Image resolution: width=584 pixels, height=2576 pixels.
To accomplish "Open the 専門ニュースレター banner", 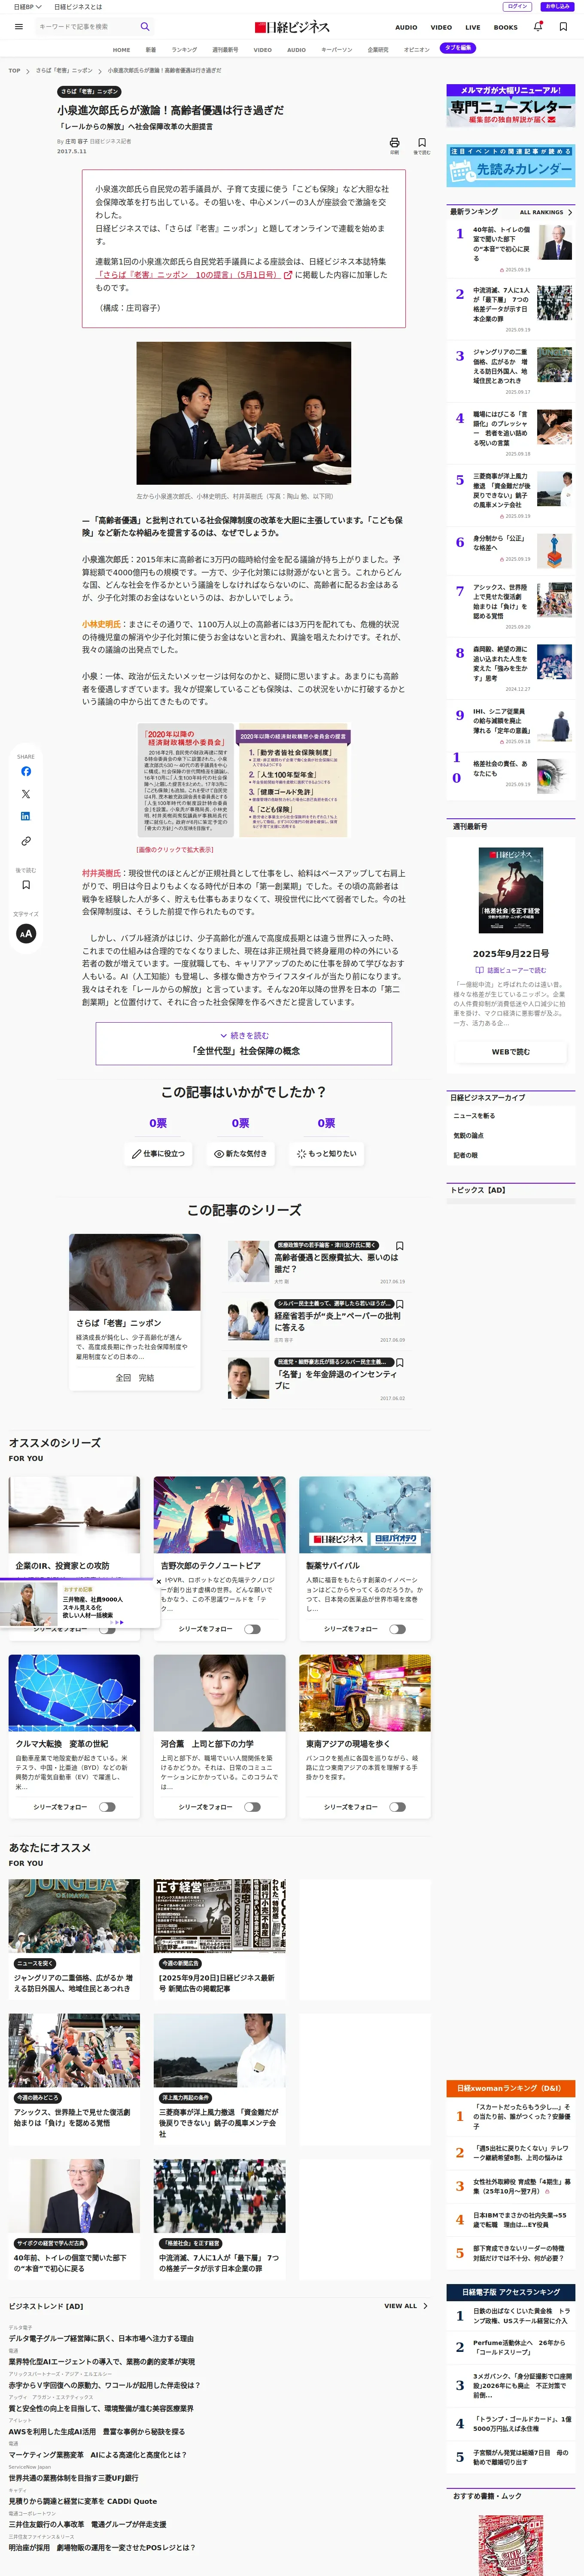I will 511,105.
